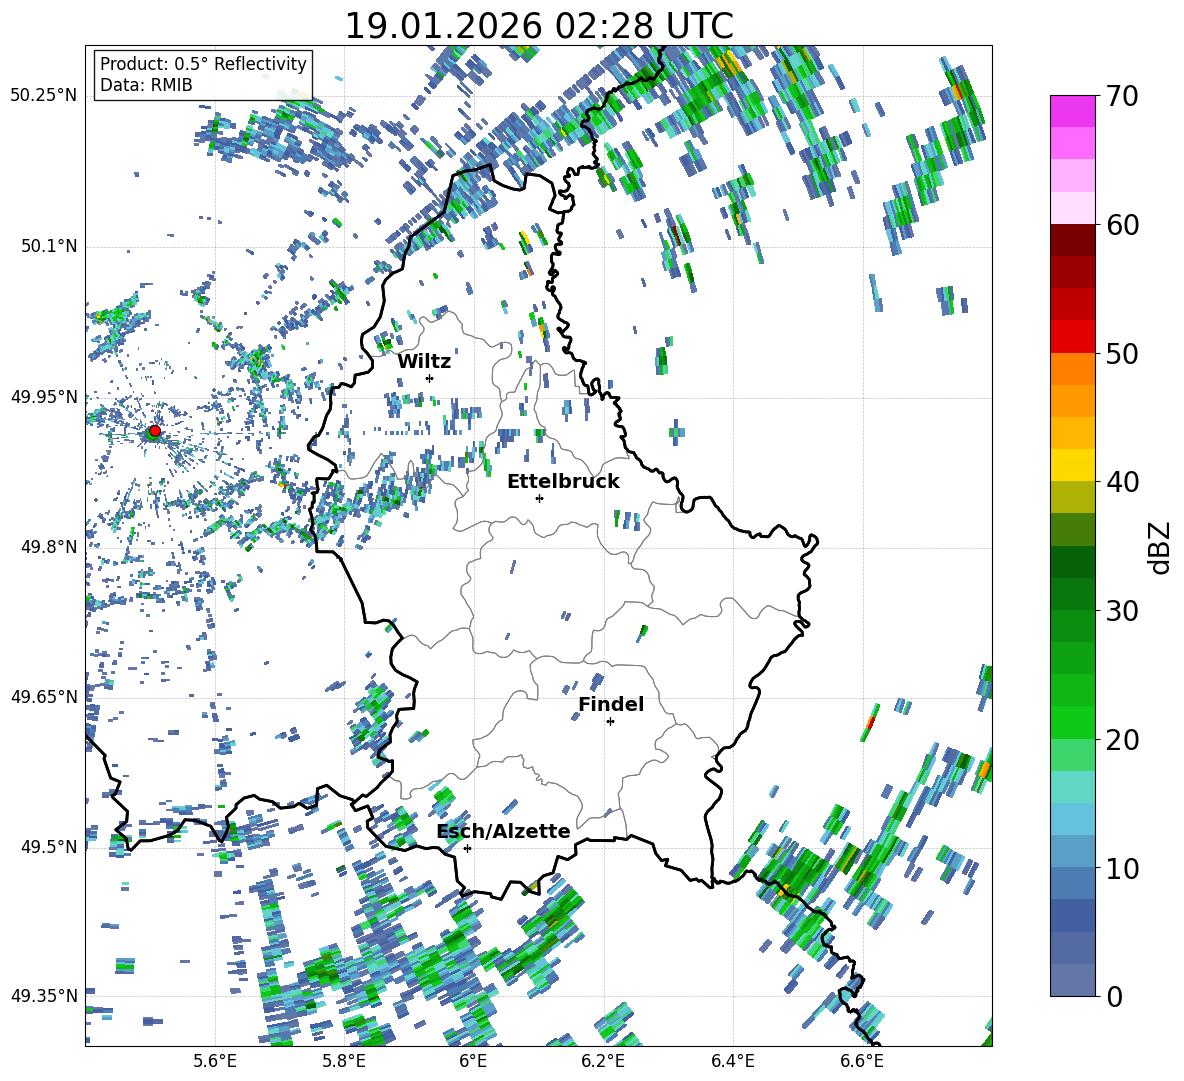1184x1081 pixels.
Task: Click the Ettelbruck city label
Action: tap(563, 482)
